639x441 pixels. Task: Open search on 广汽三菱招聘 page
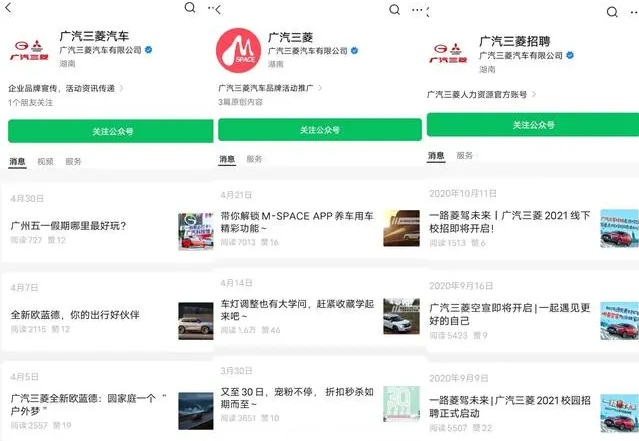[612, 12]
